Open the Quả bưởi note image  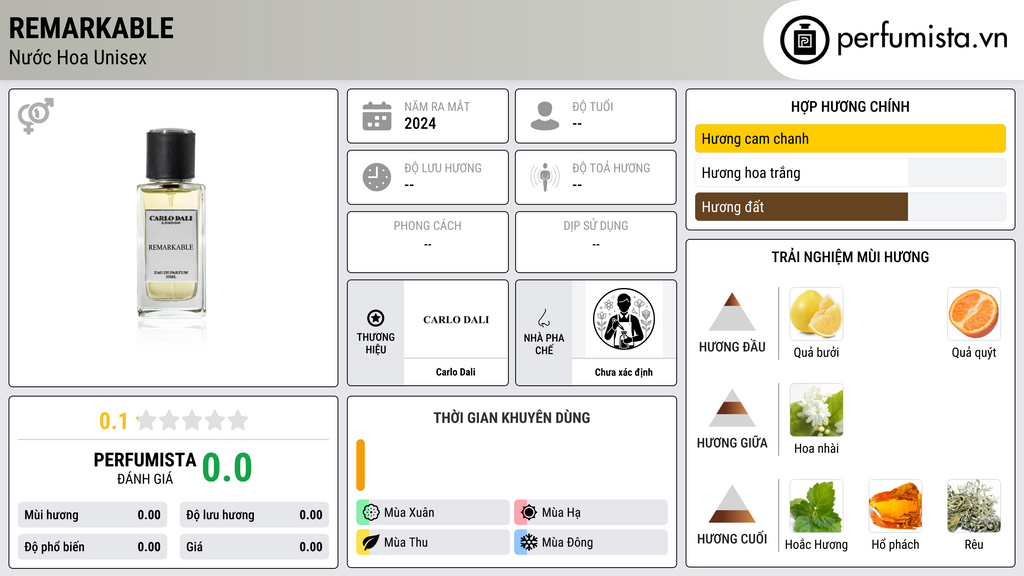point(816,313)
